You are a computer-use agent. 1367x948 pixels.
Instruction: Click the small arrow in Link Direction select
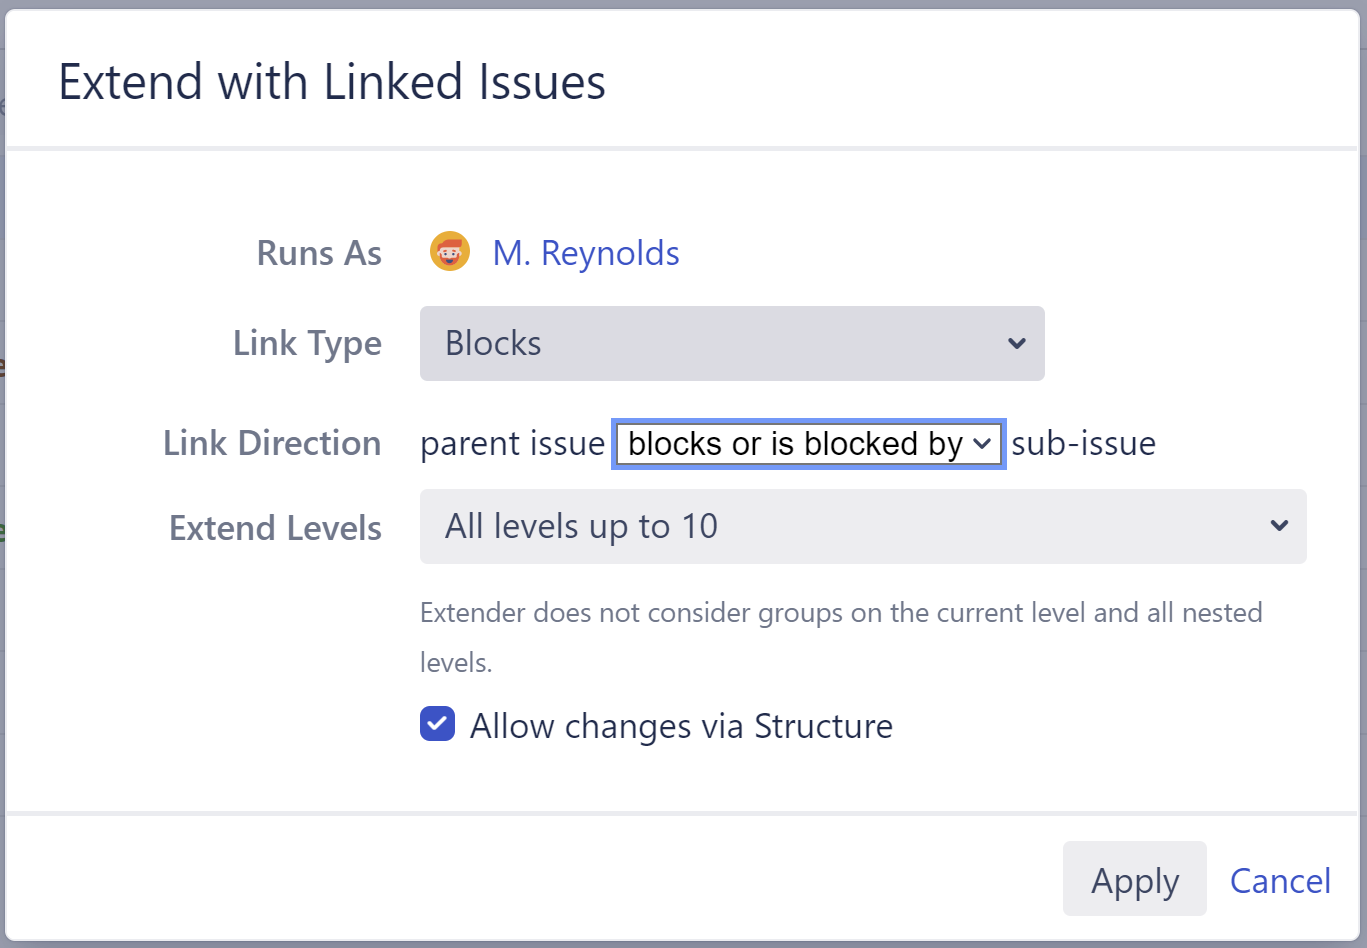pyautogui.click(x=983, y=444)
